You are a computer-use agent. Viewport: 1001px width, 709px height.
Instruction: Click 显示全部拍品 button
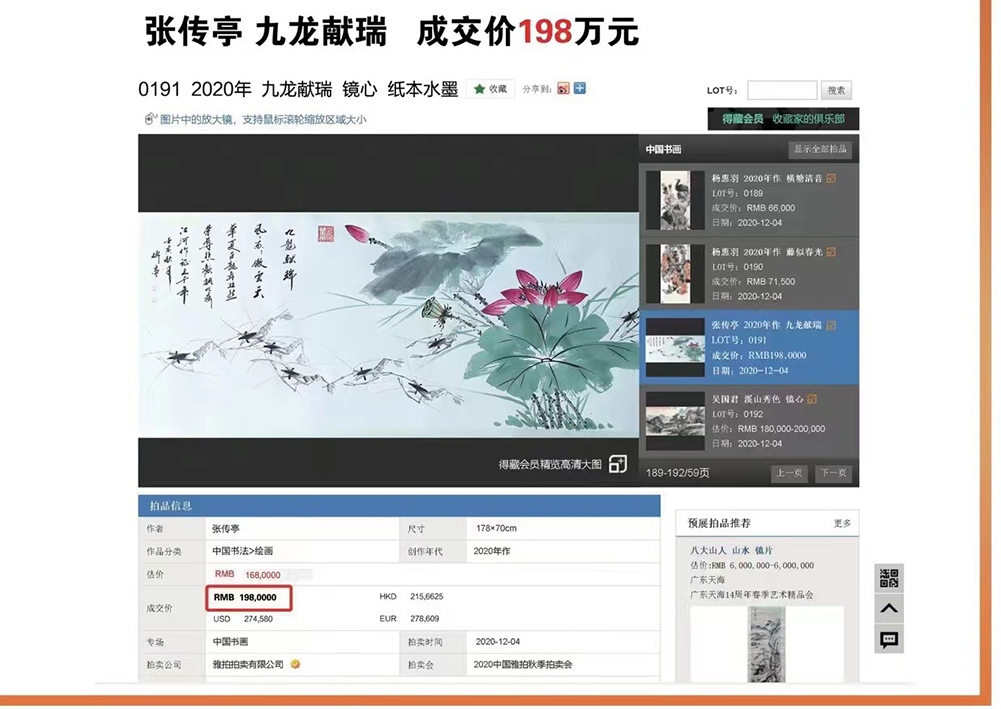[x=820, y=149]
